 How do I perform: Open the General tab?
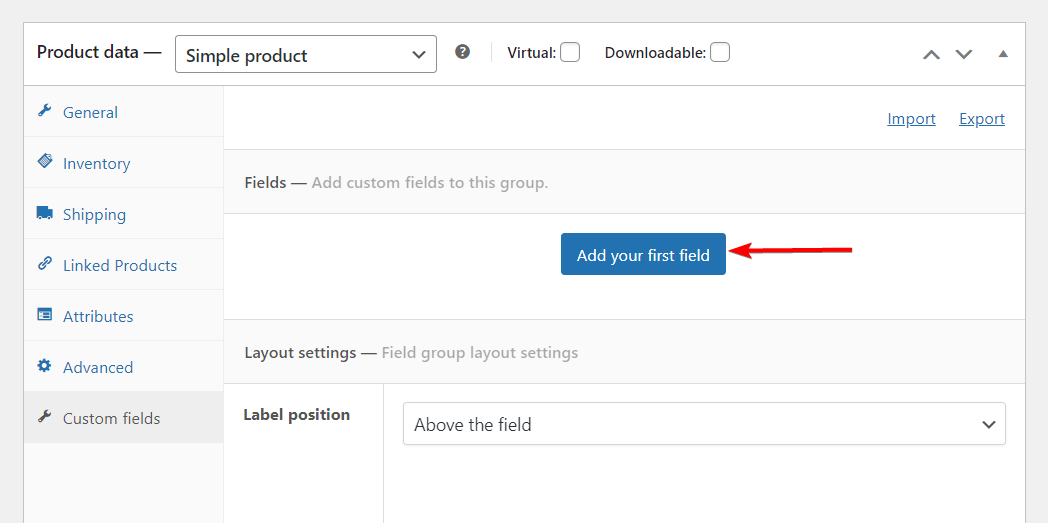point(124,112)
